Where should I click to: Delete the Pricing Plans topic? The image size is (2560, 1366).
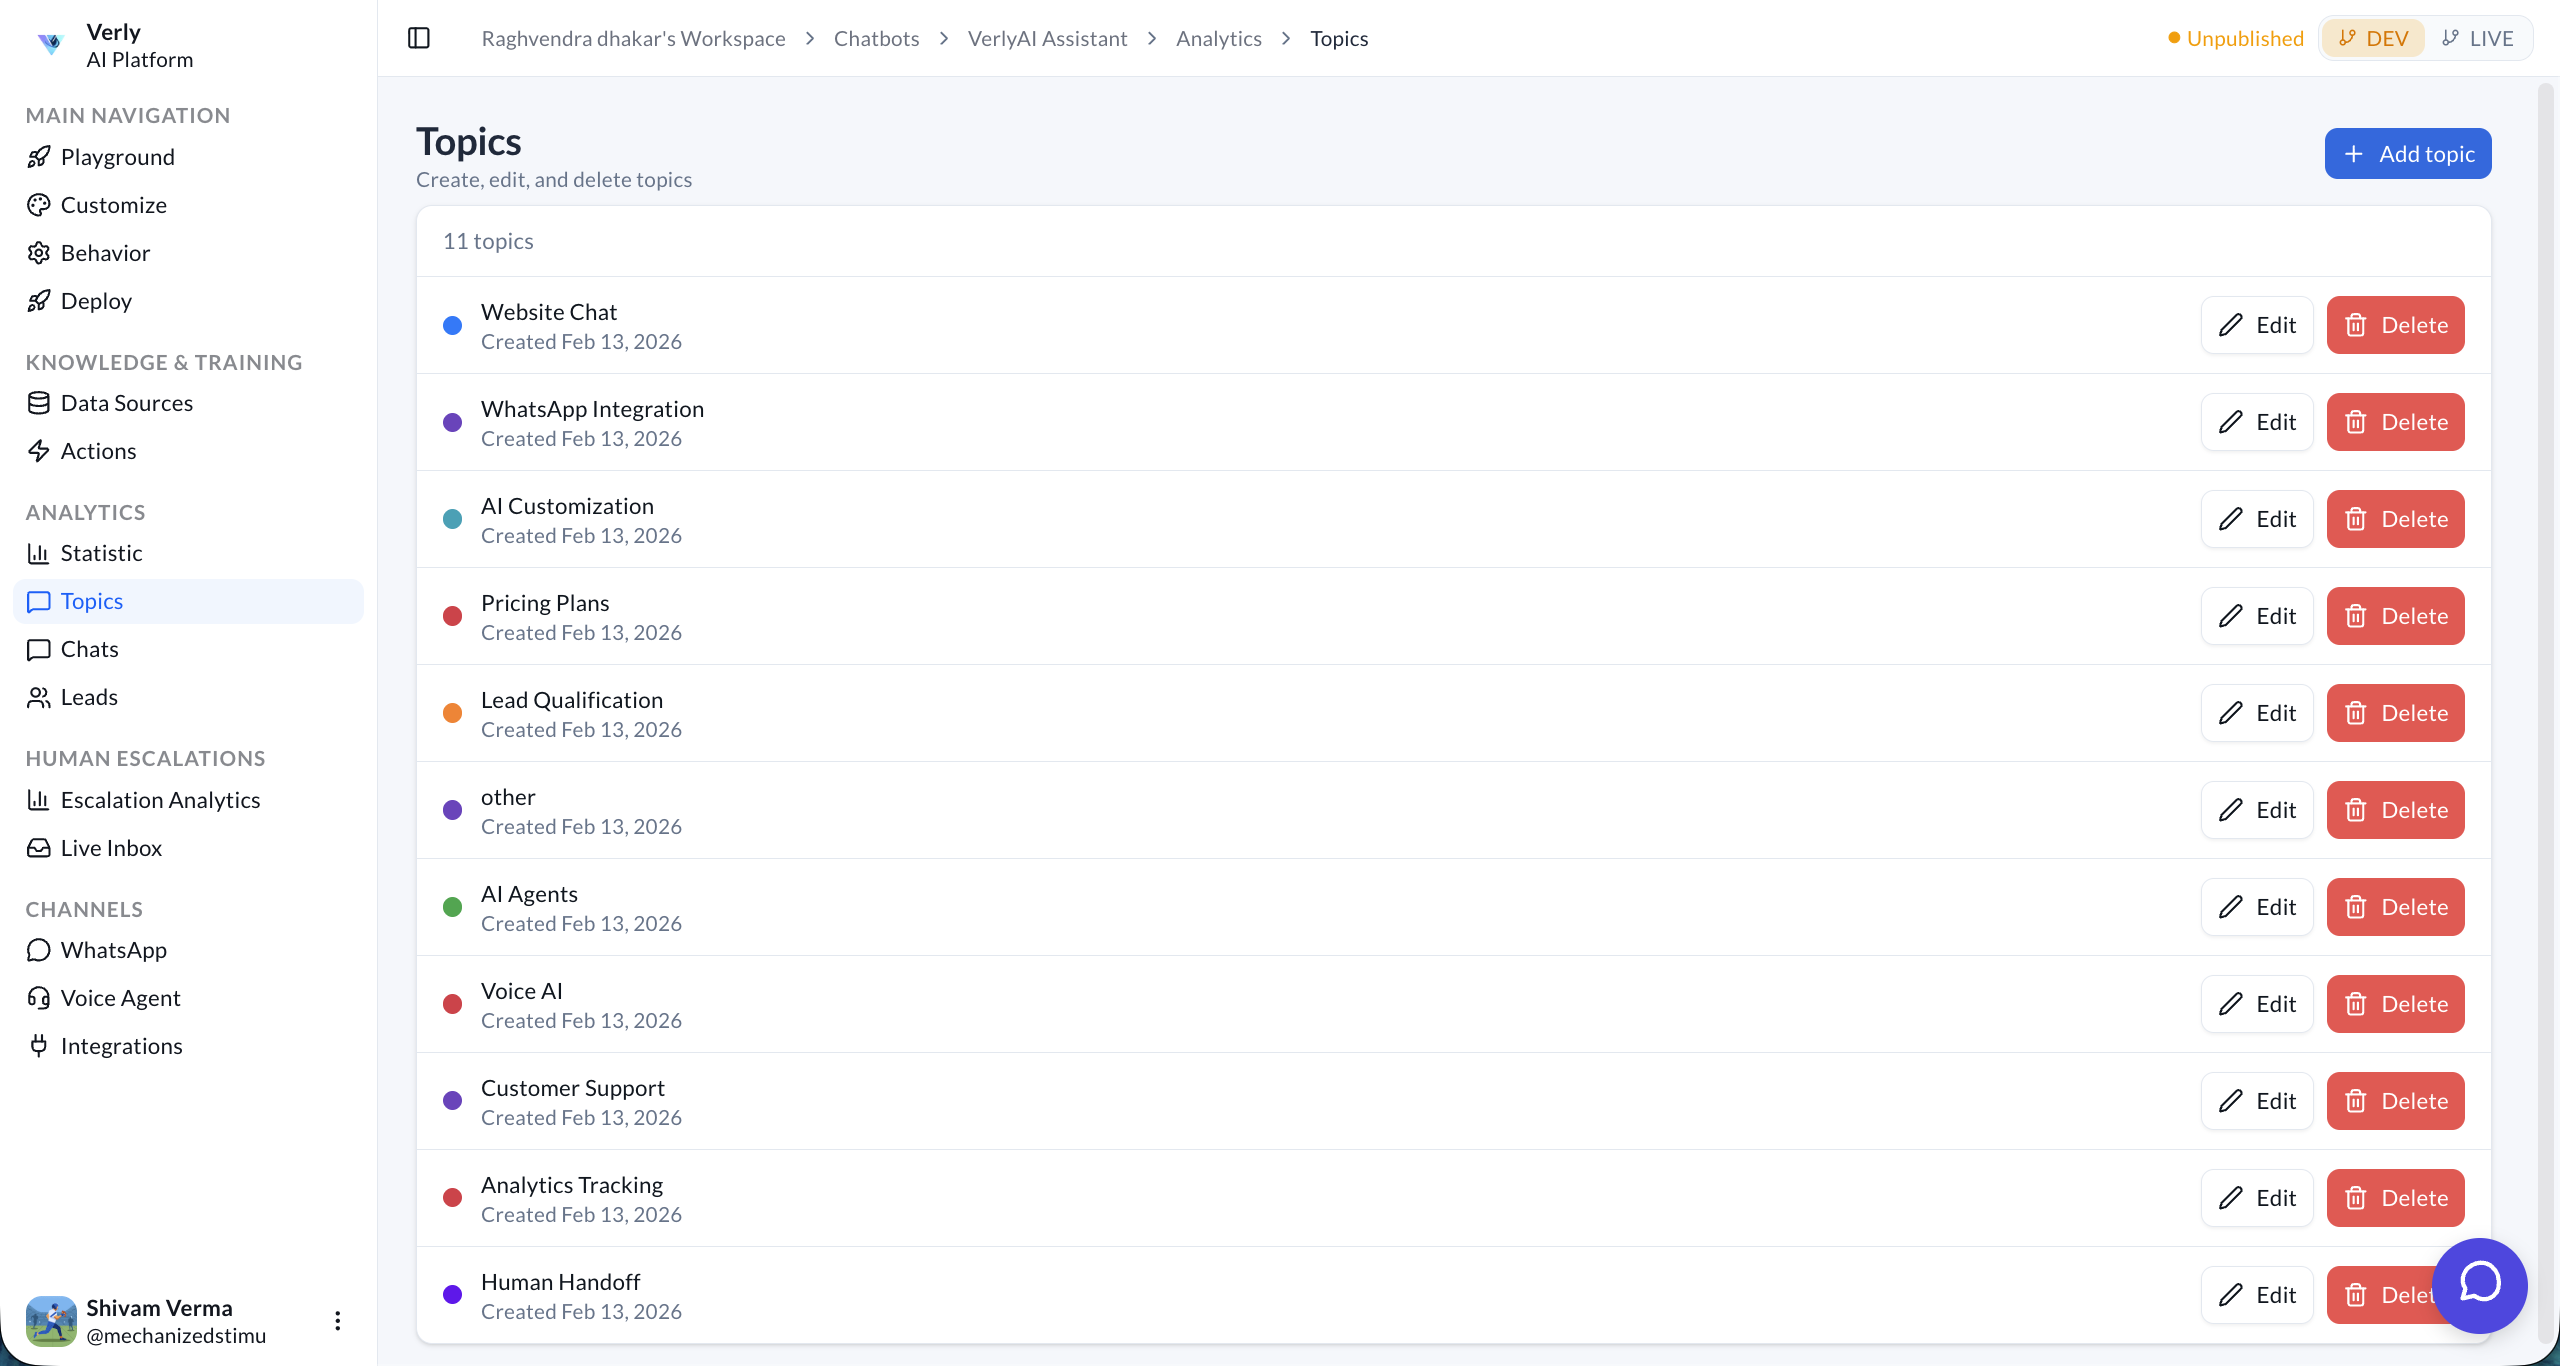[2395, 615]
